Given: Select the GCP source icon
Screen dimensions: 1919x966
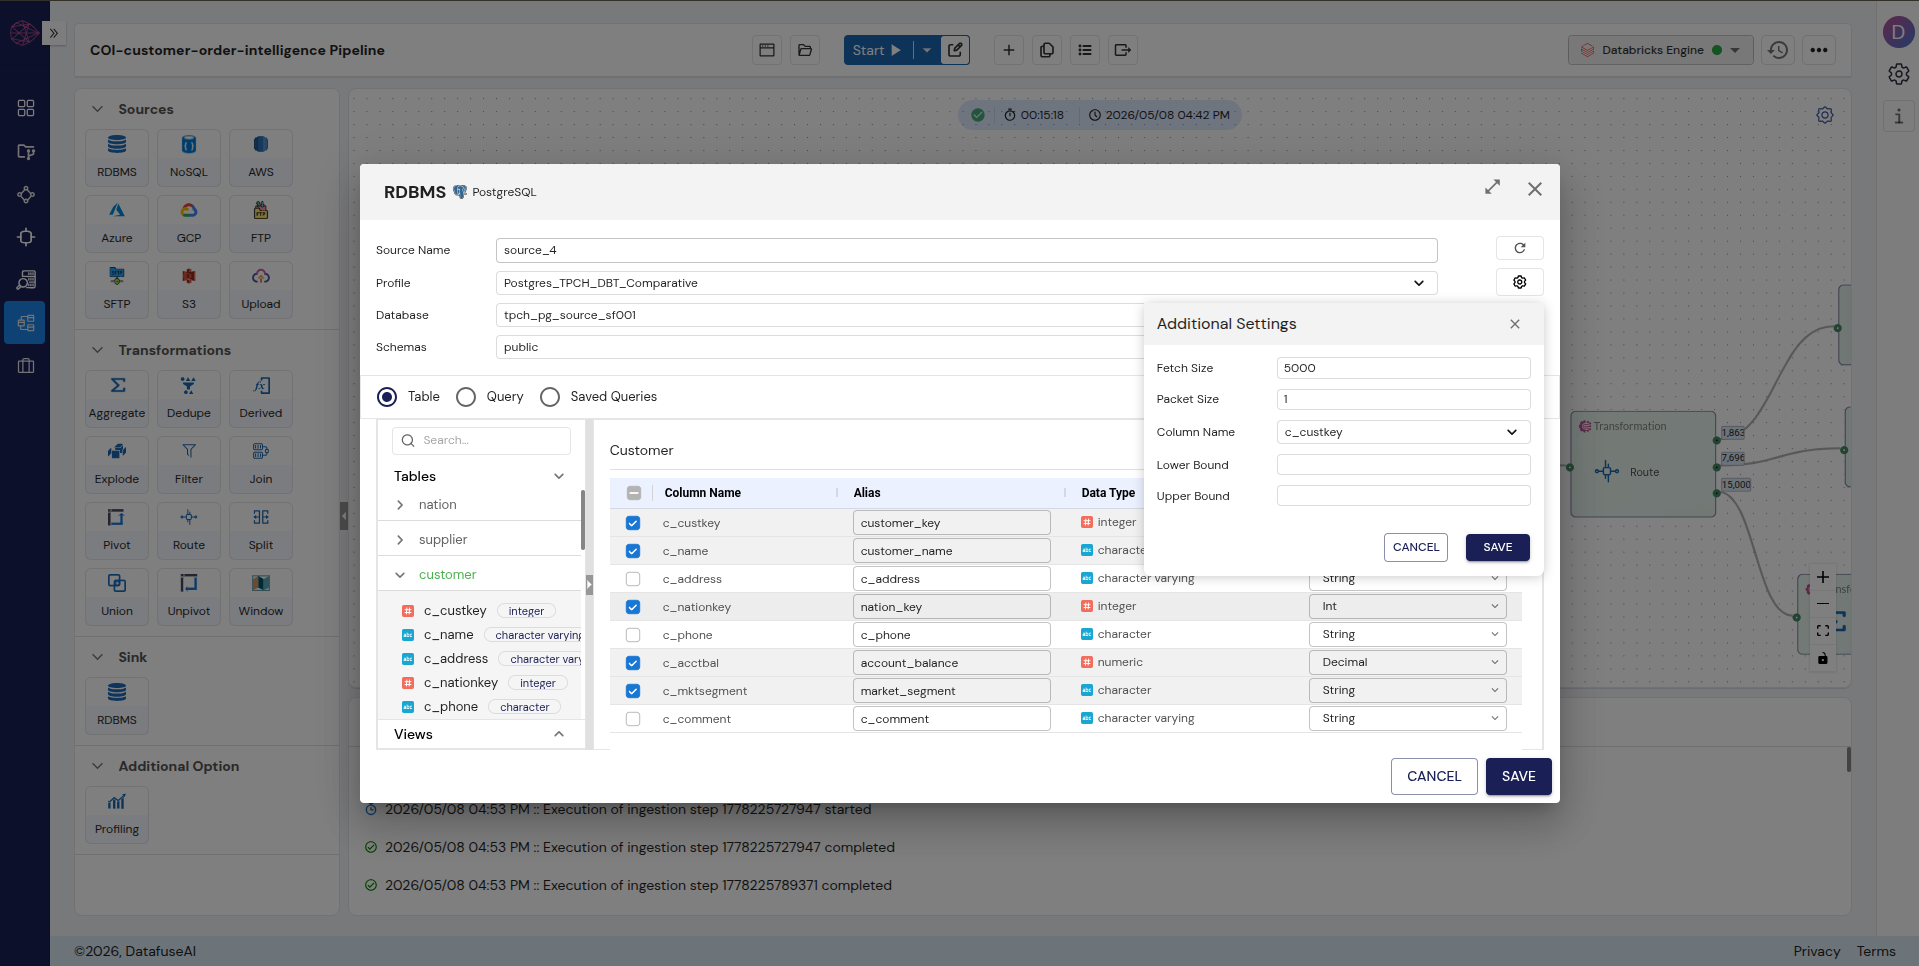Looking at the screenshot, I should tap(189, 222).
